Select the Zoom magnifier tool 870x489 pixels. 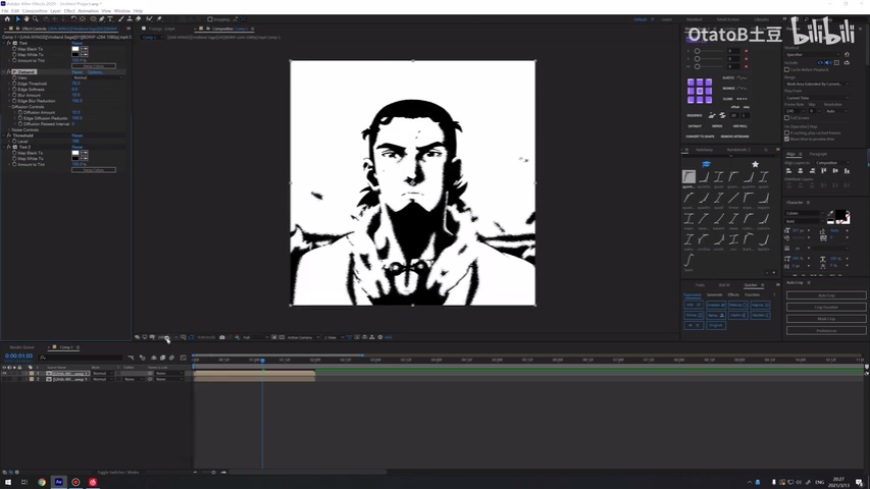35,19
